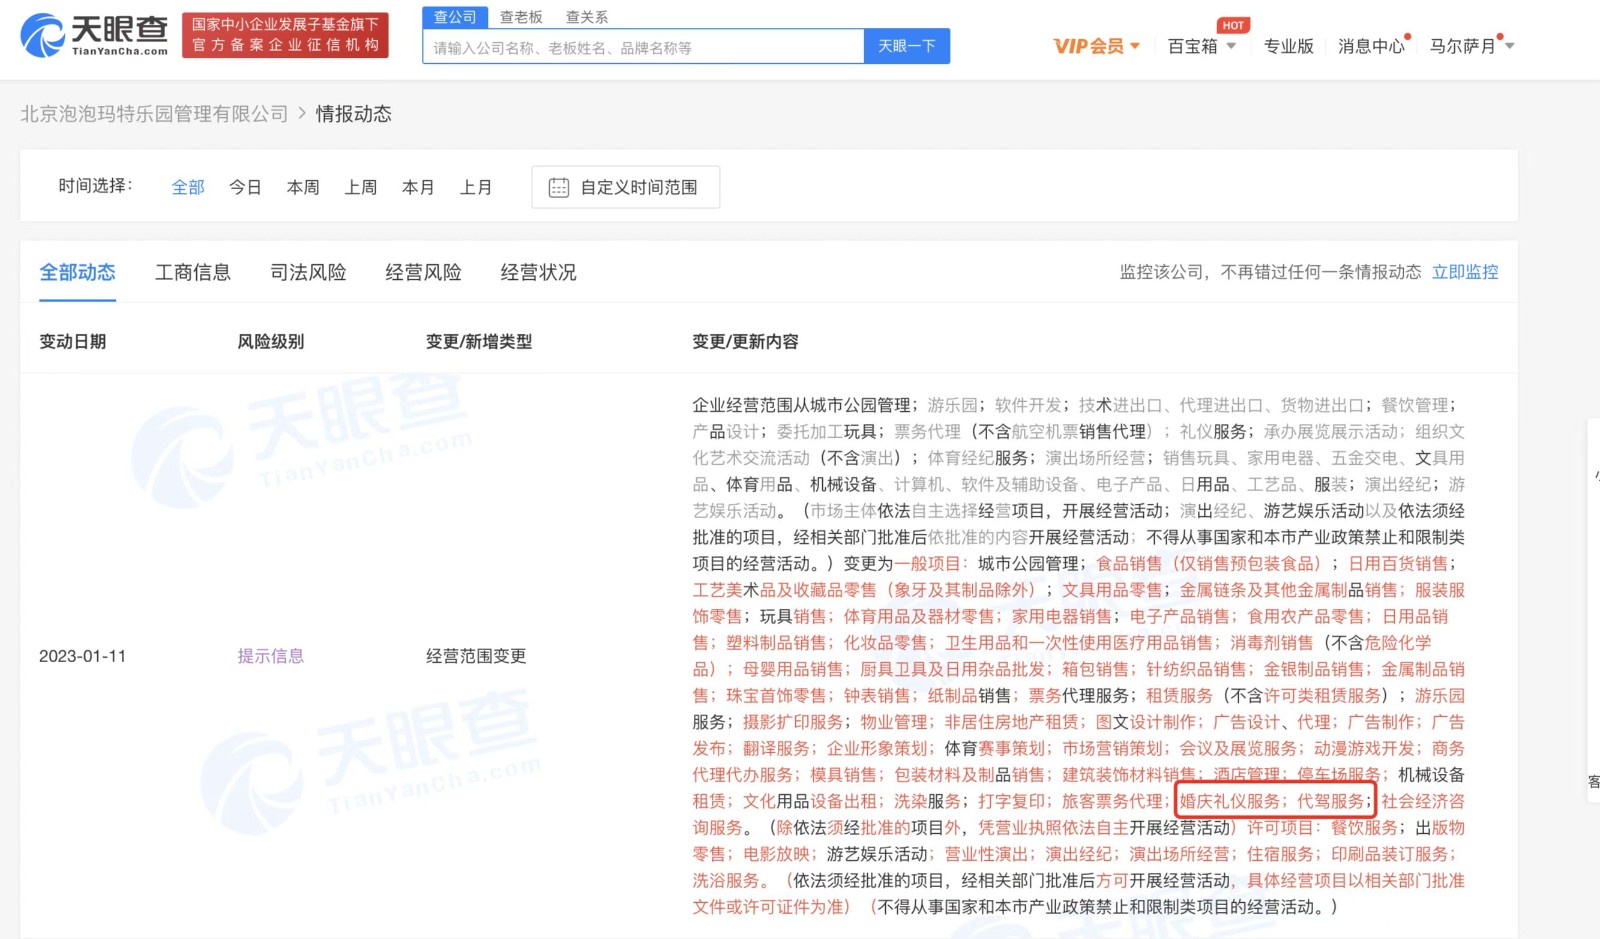The width and height of the screenshot is (1600, 939).
Task: Switch to the 经营风险 tab
Action: [x=423, y=272]
